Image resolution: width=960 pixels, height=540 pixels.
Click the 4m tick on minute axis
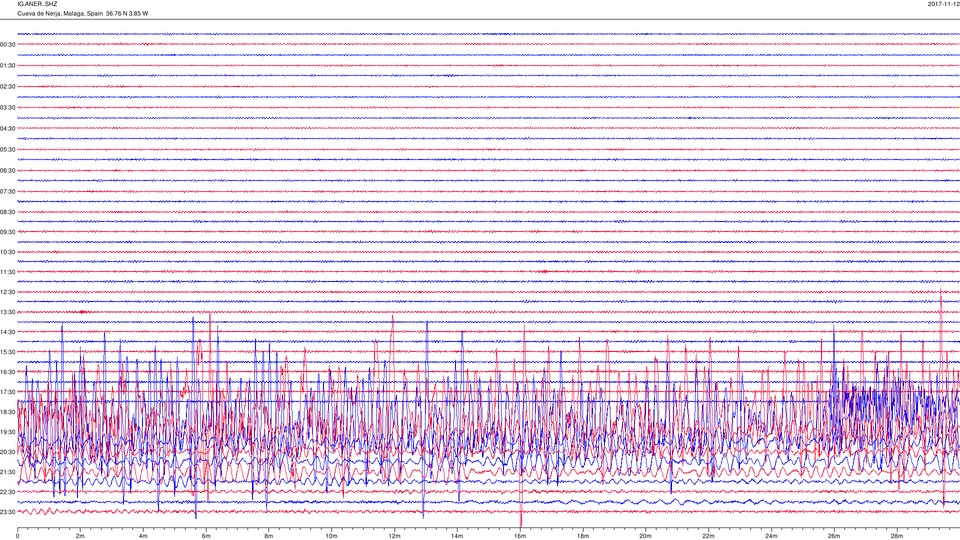143,536
